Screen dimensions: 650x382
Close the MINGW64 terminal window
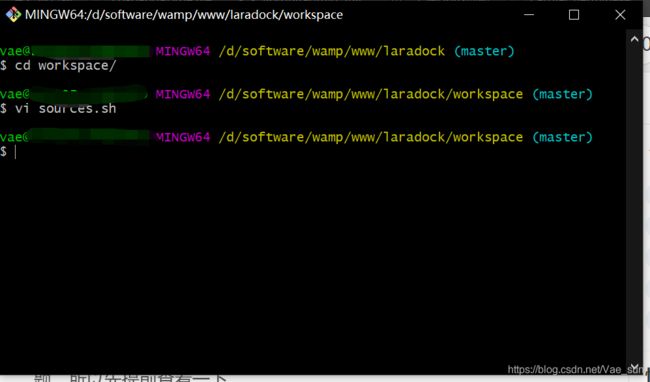tap(620, 15)
